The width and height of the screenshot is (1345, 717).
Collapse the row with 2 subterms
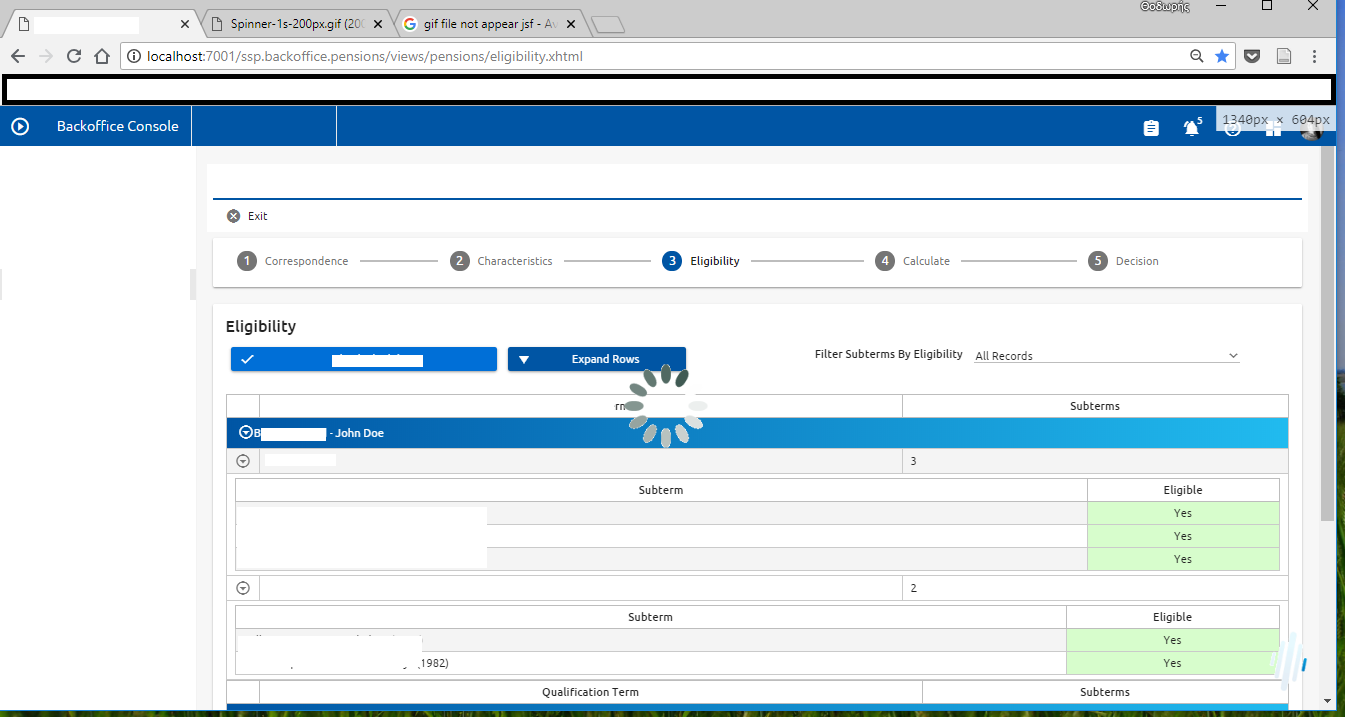(x=242, y=588)
